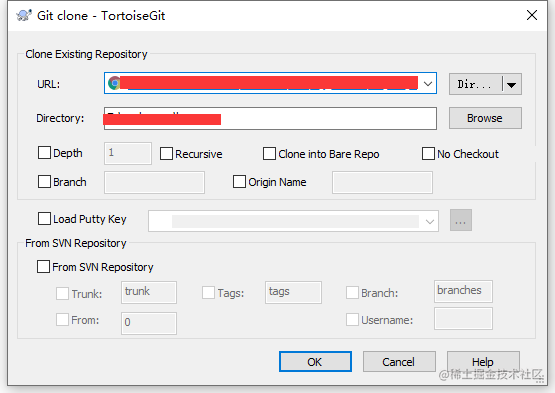The height and width of the screenshot is (393, 555).
Task: Open the Dir button dropdown arrow
Action: click(x=511, y=85)
